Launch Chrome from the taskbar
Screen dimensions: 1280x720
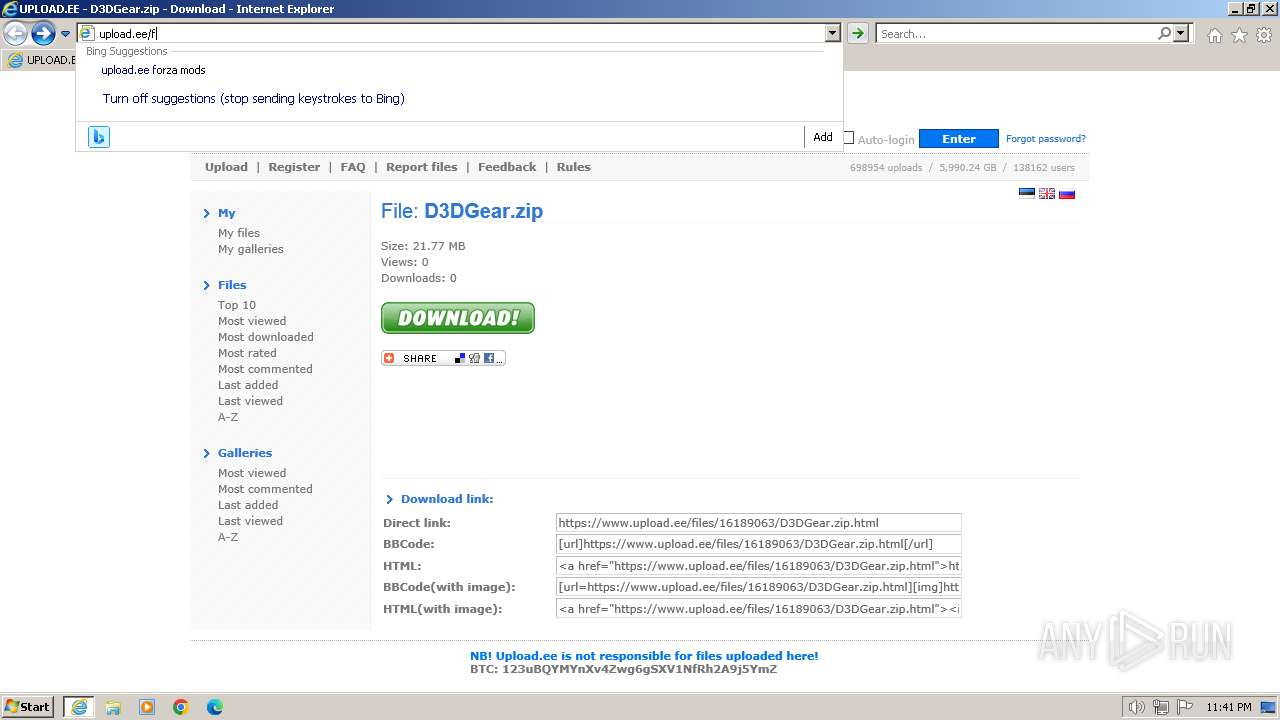(181, 707)
